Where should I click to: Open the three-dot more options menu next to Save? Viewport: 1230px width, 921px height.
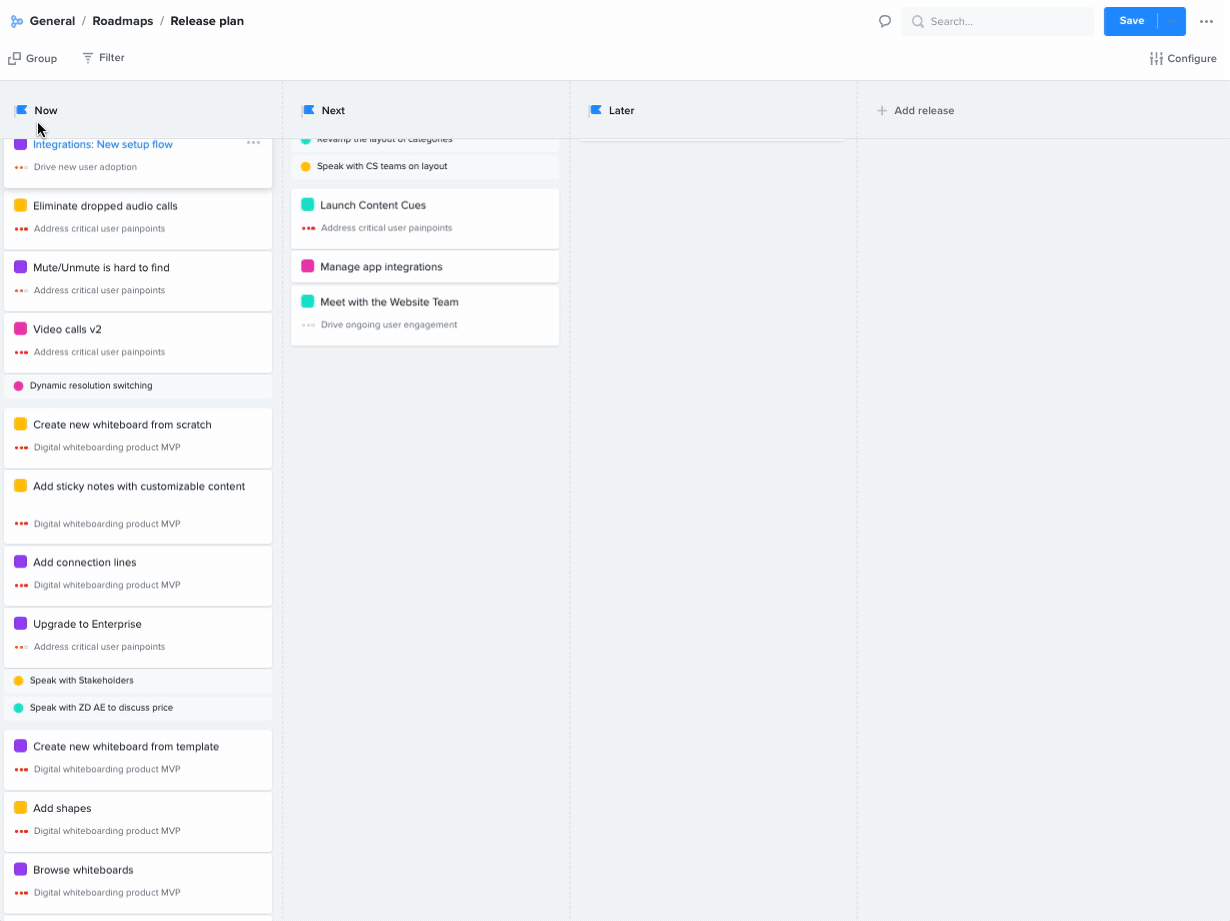[x=1207, y=21]
